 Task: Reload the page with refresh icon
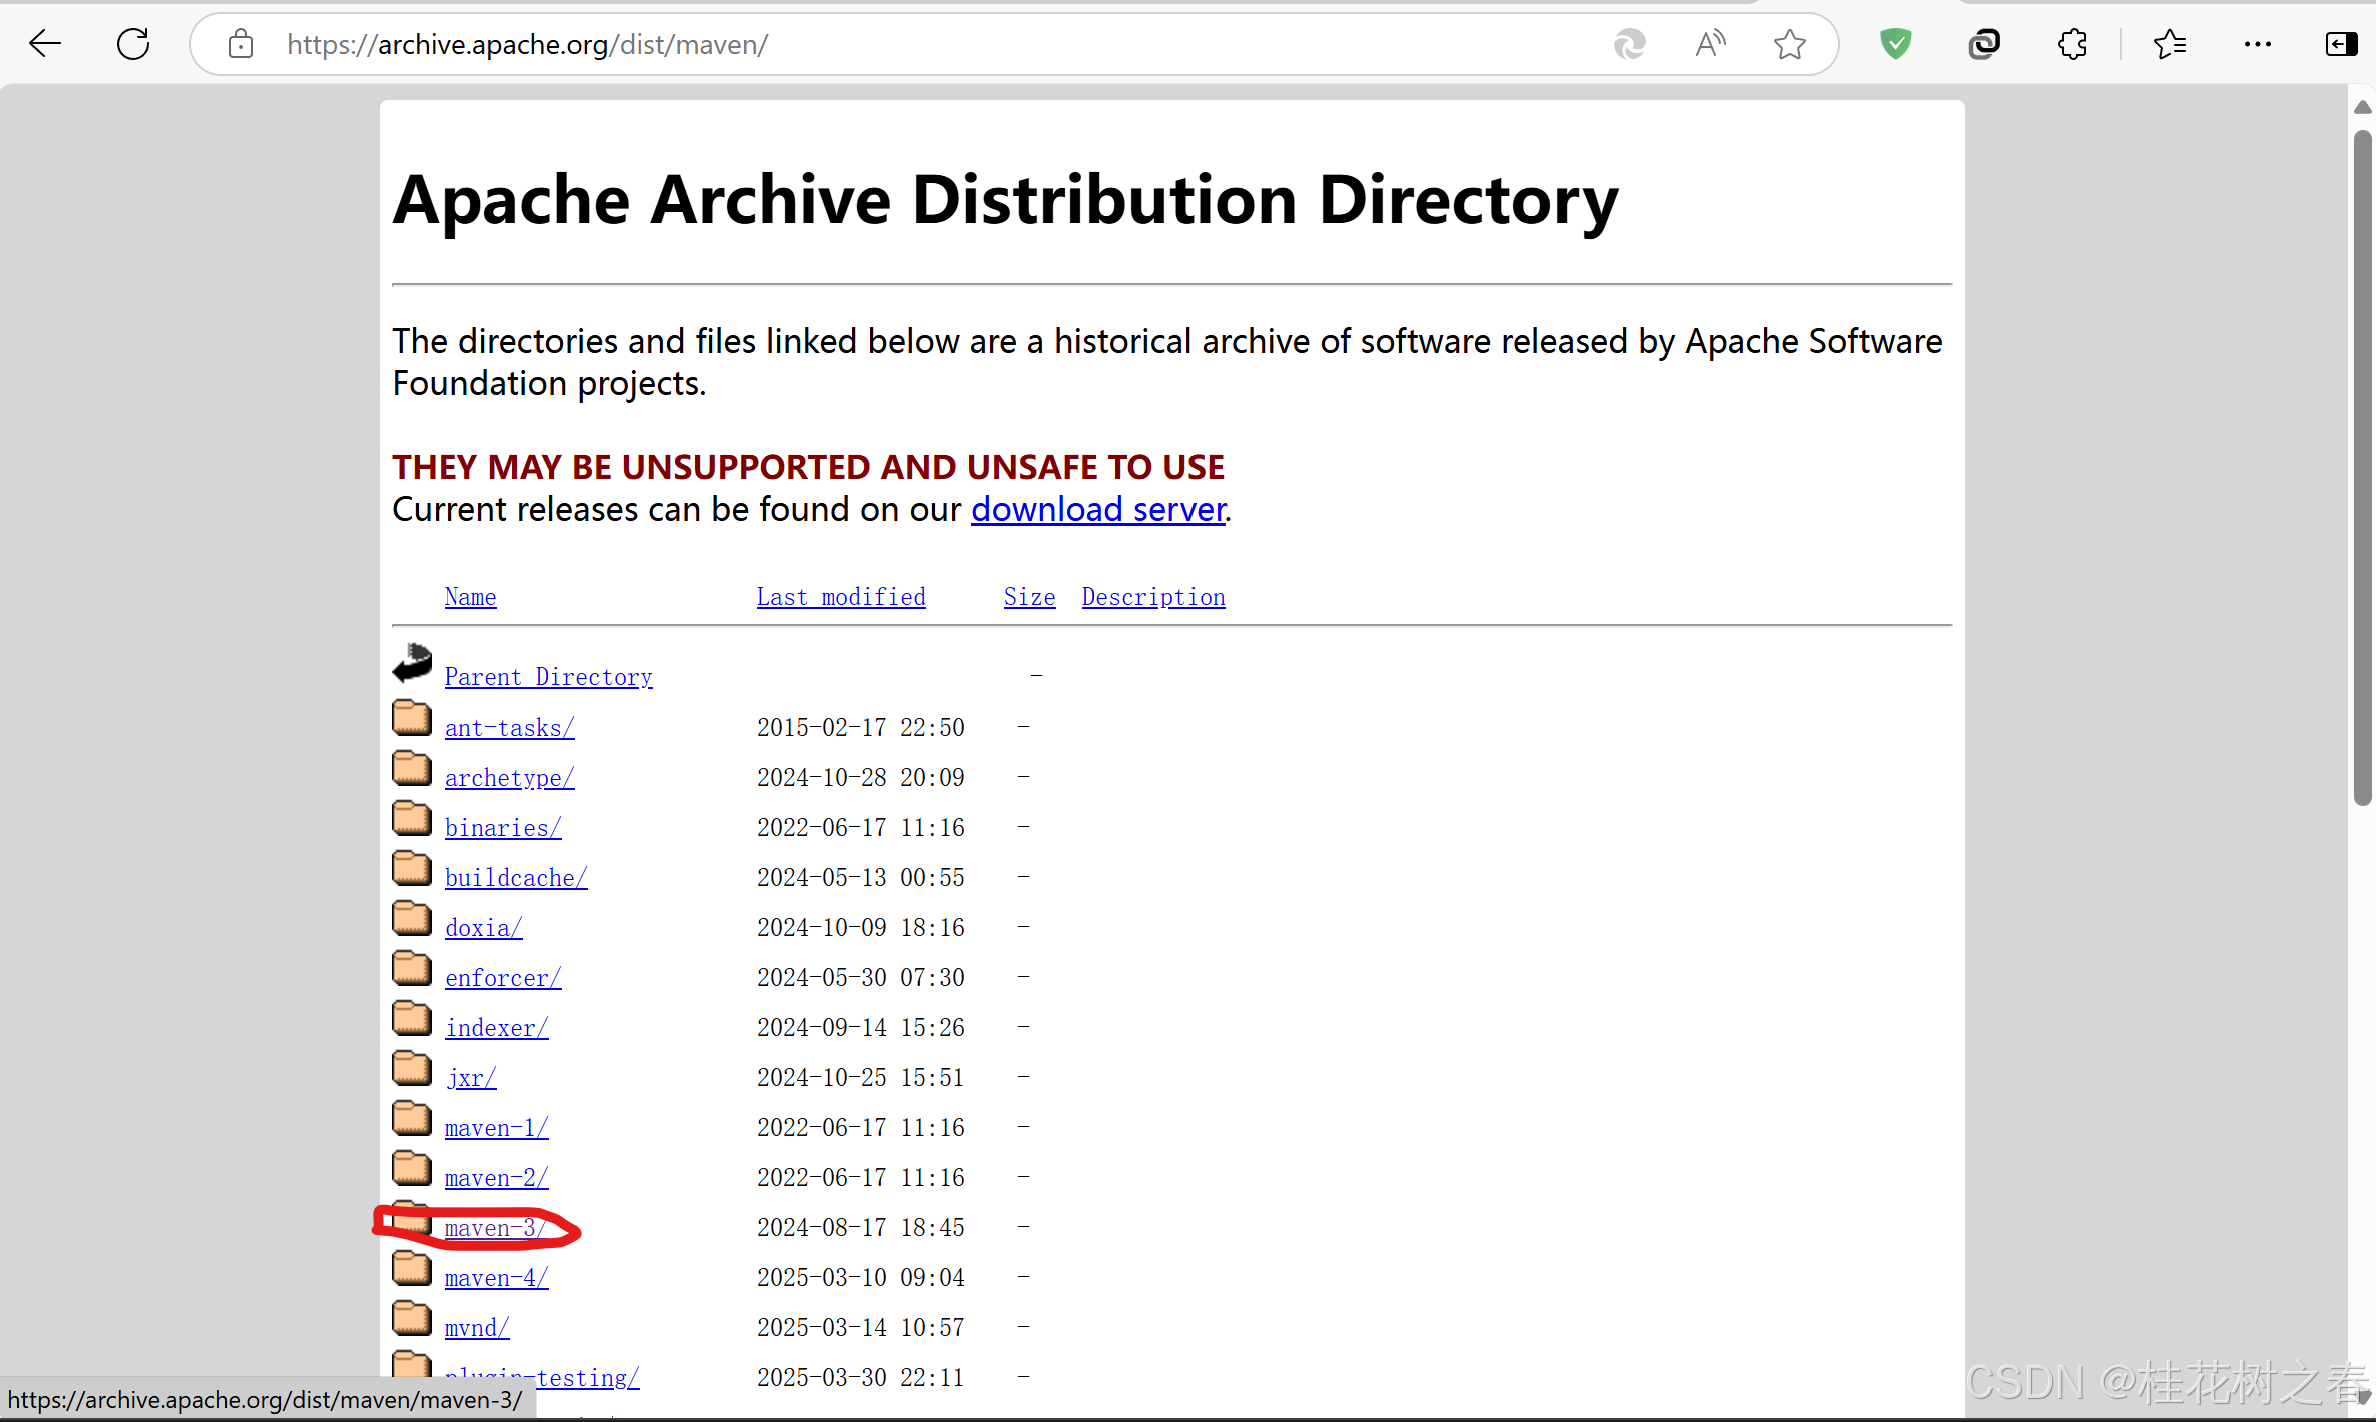(133, 44)
